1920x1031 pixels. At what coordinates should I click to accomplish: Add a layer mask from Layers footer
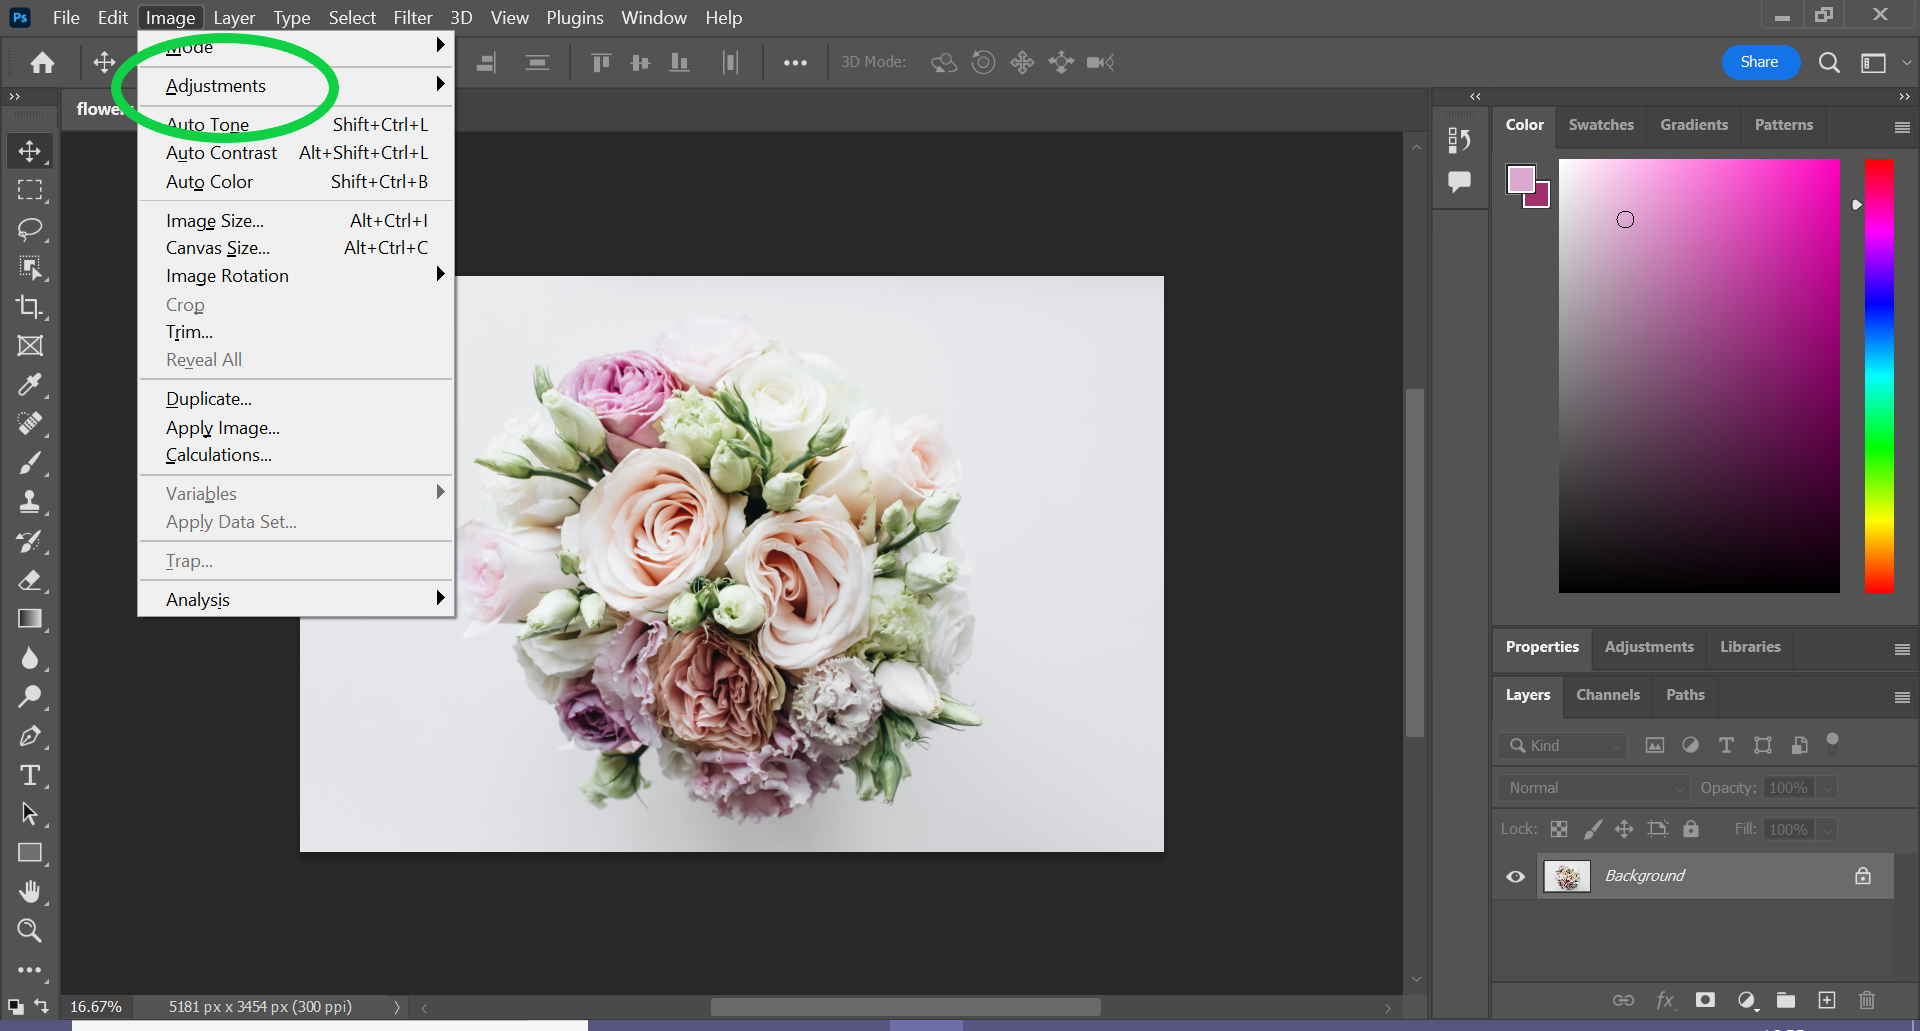pos(1705,1000)
